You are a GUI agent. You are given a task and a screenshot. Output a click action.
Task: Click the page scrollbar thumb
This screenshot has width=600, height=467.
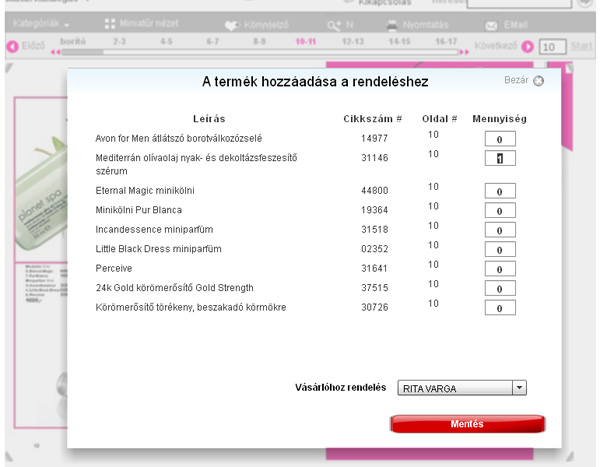82,52
